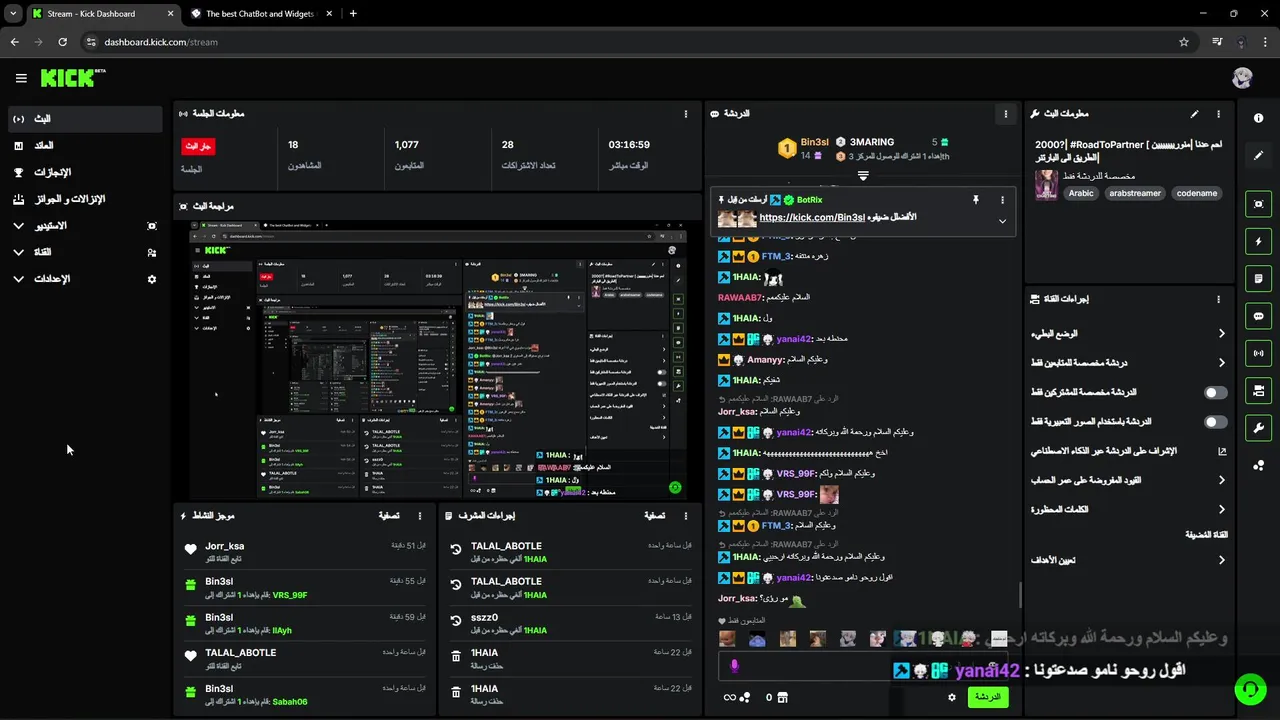The width and height of the screenshot is (1280, 720).
Task: Select Jorr_ksa follow entry in activity feed
Action: 305,552
